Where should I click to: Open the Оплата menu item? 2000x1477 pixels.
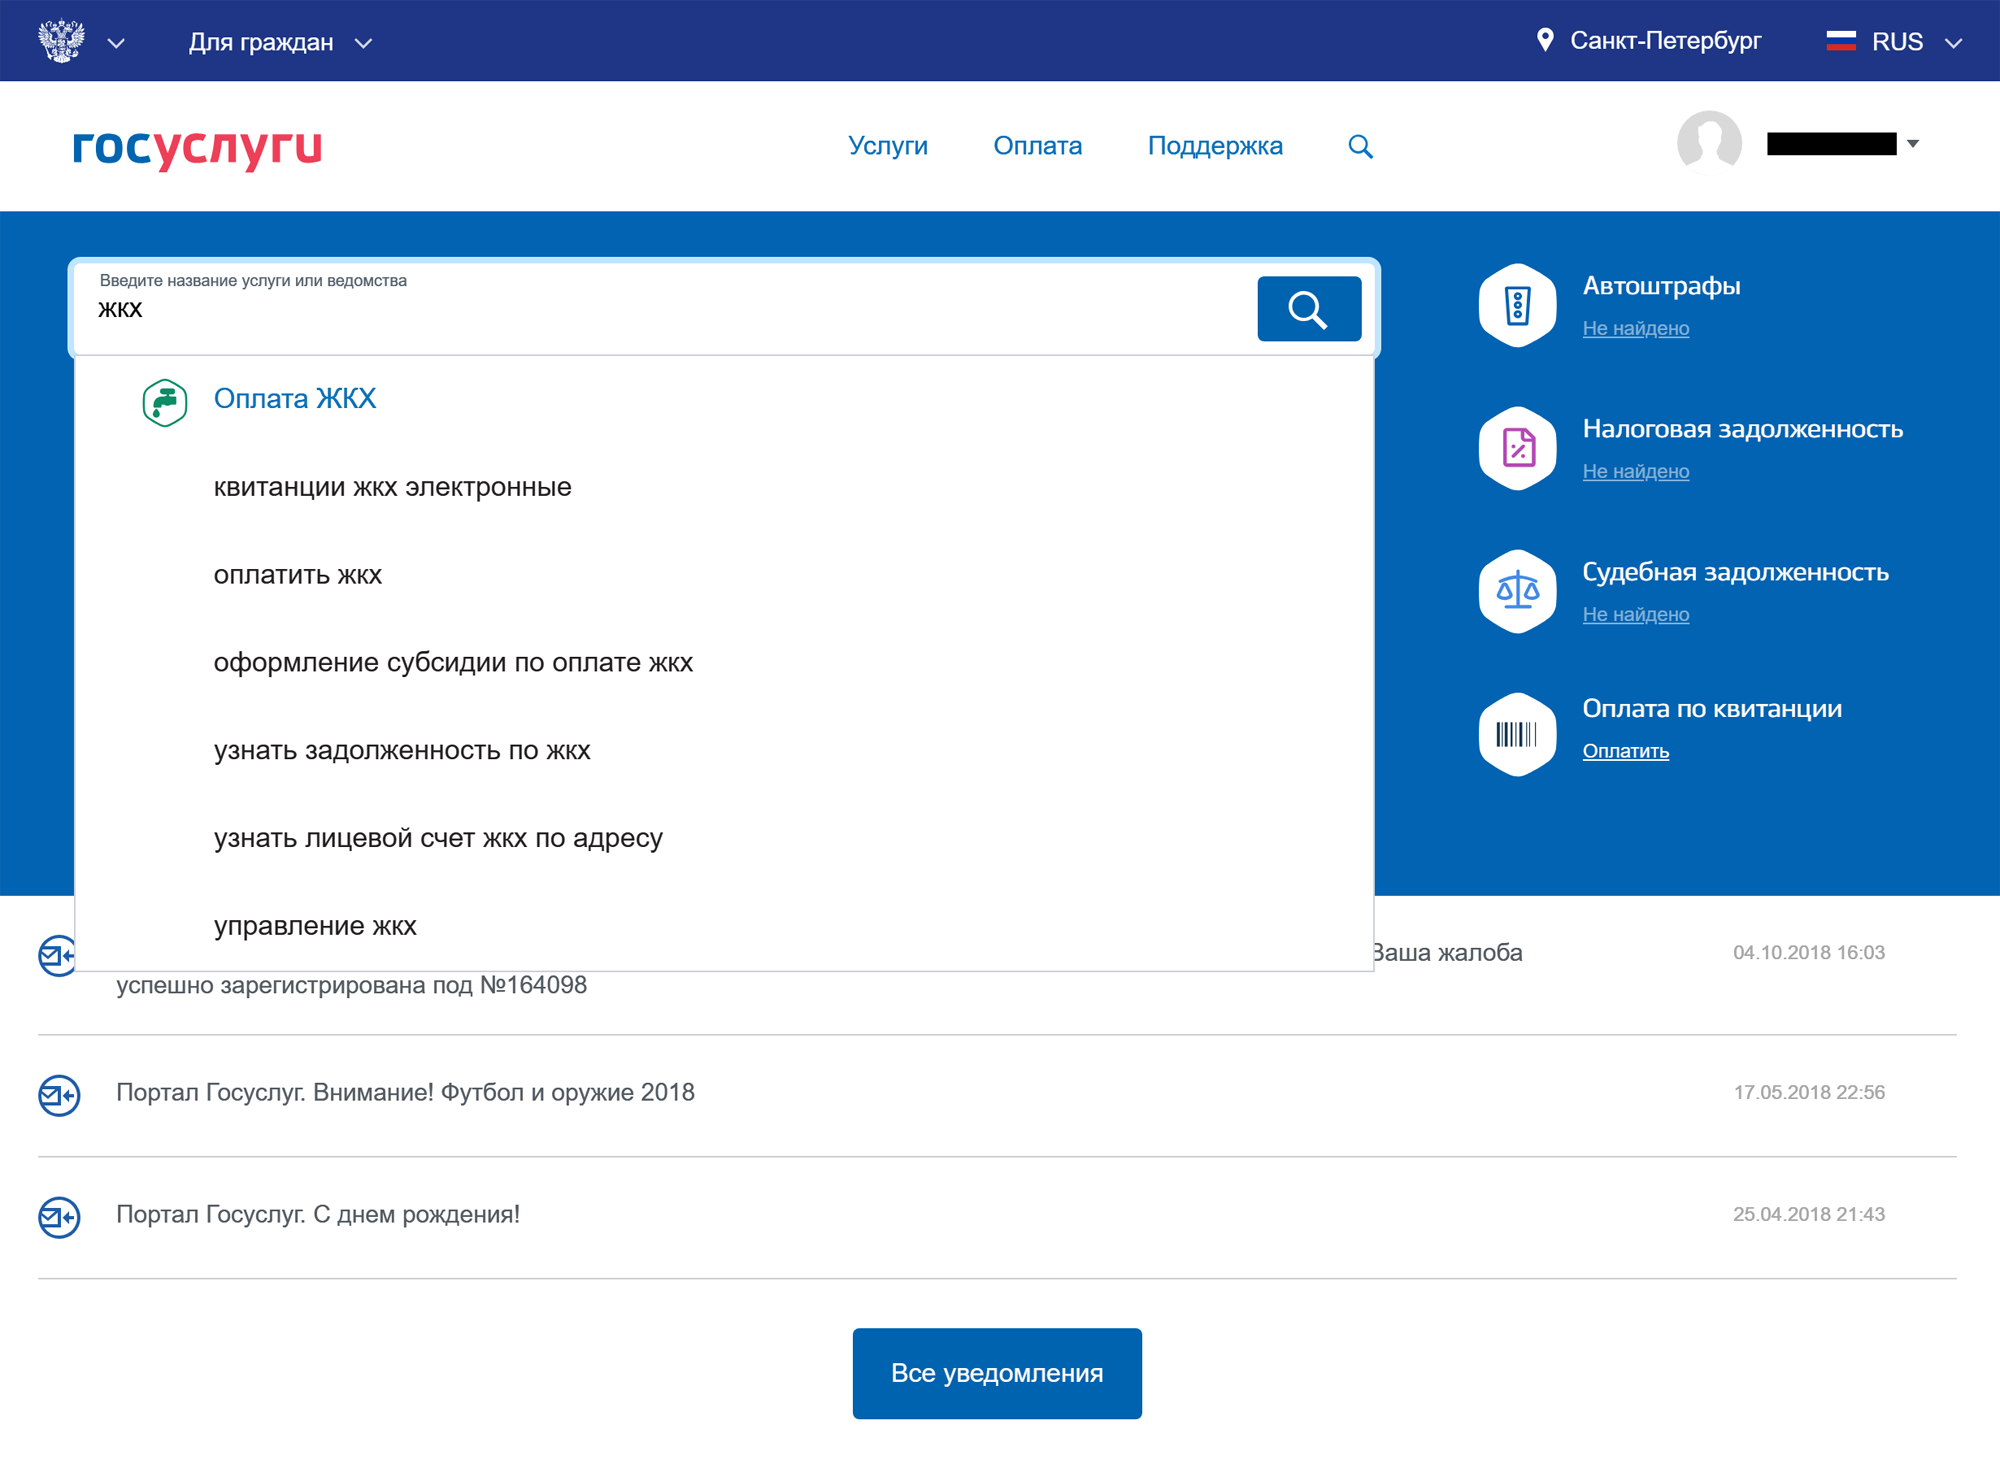(x=1037, y=145)
